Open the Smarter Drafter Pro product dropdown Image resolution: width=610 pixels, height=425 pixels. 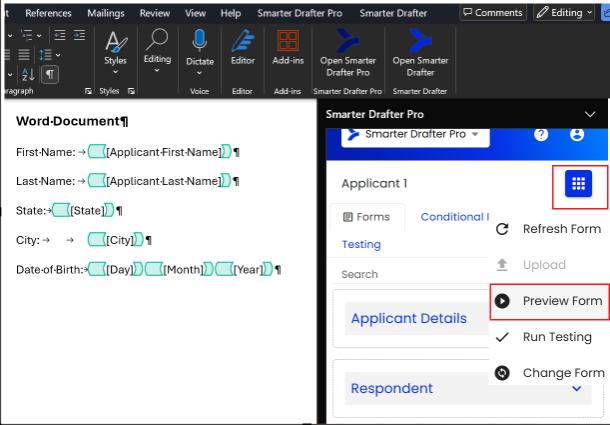(x=415, y=135)
